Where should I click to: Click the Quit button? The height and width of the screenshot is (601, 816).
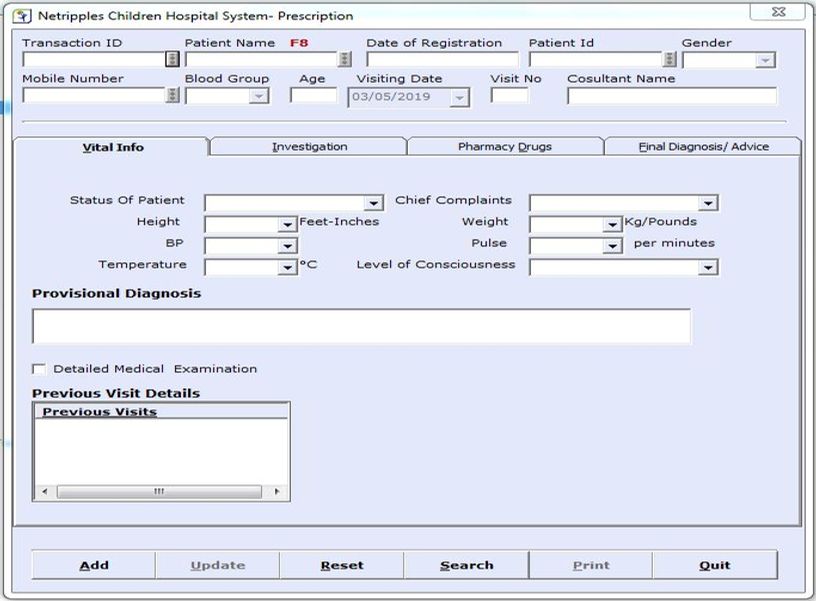point(715,565)
